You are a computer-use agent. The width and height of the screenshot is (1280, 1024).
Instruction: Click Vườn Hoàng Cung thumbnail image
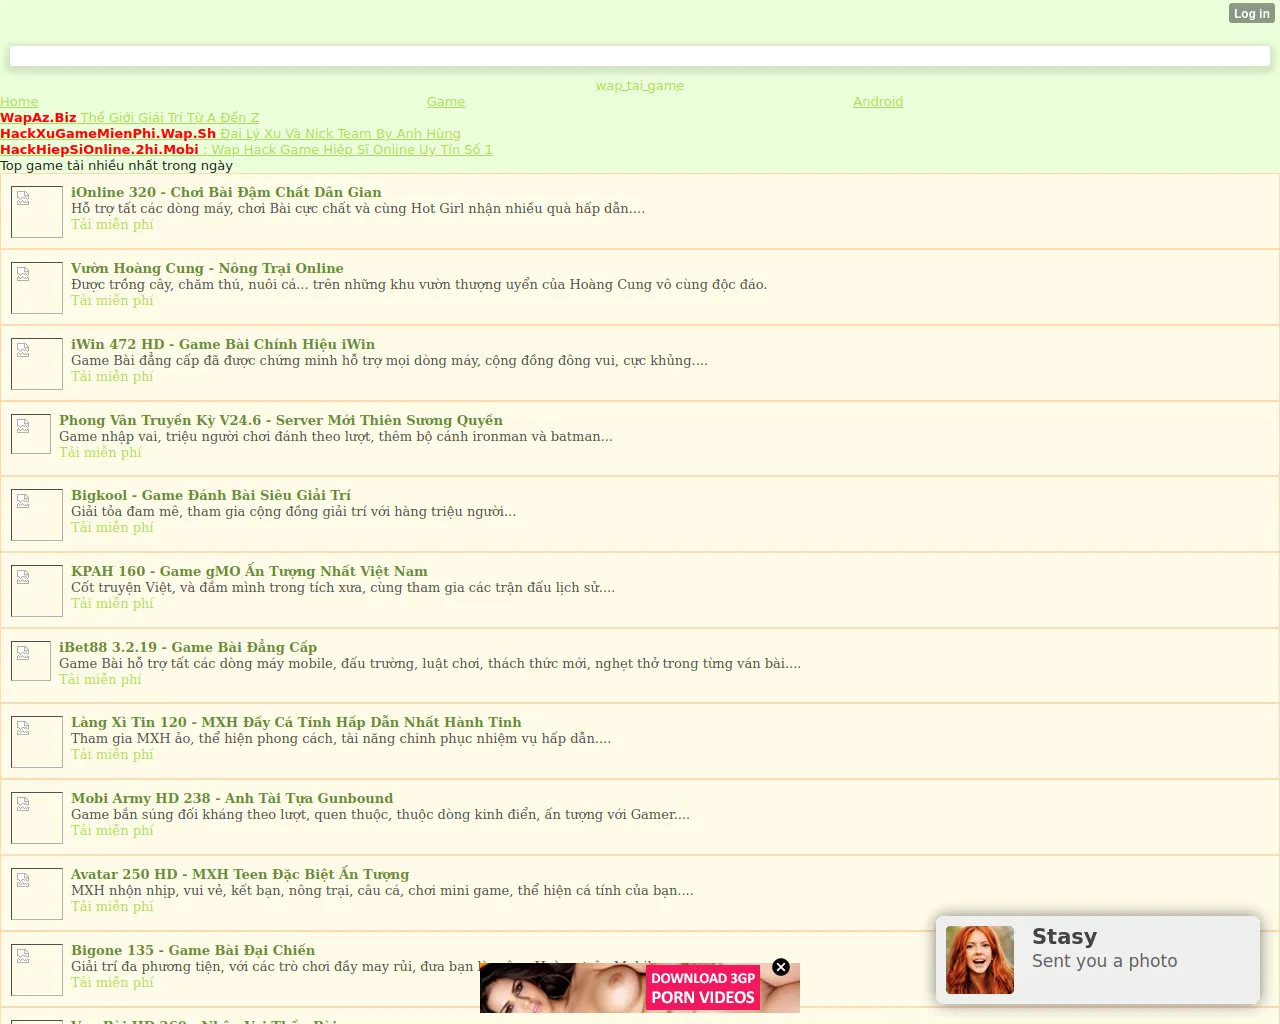[x=37, y=288]
